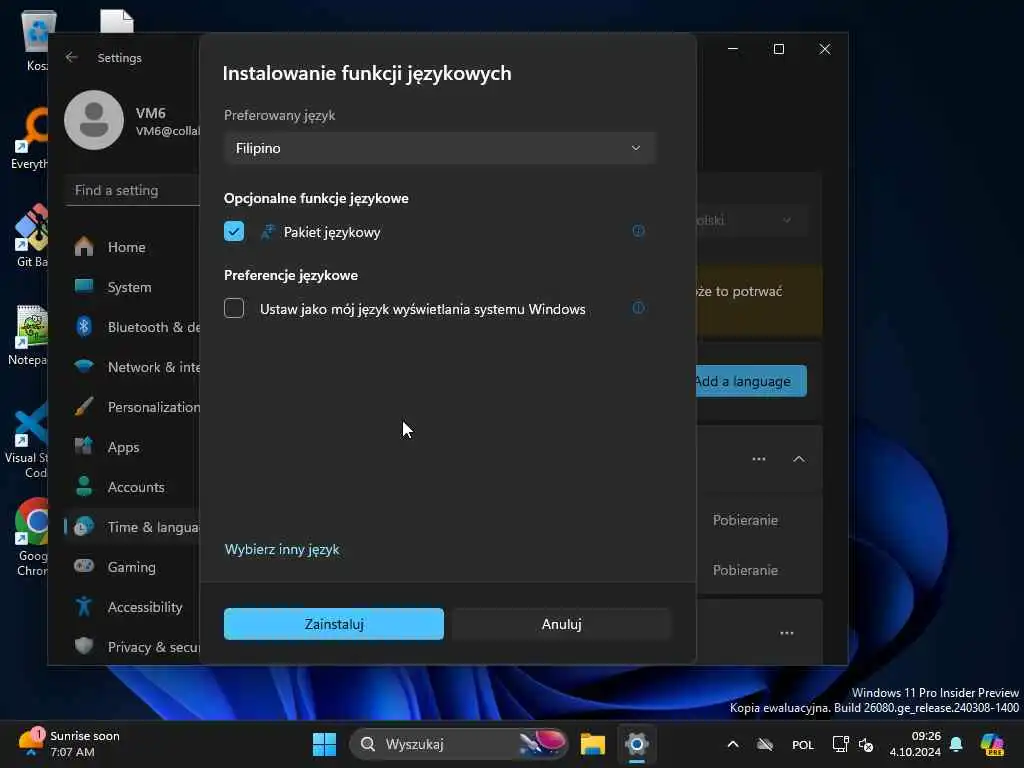Focus the Find a setting search box
The height and width of the screenshot is (768, 1024).
coord(133,190)
